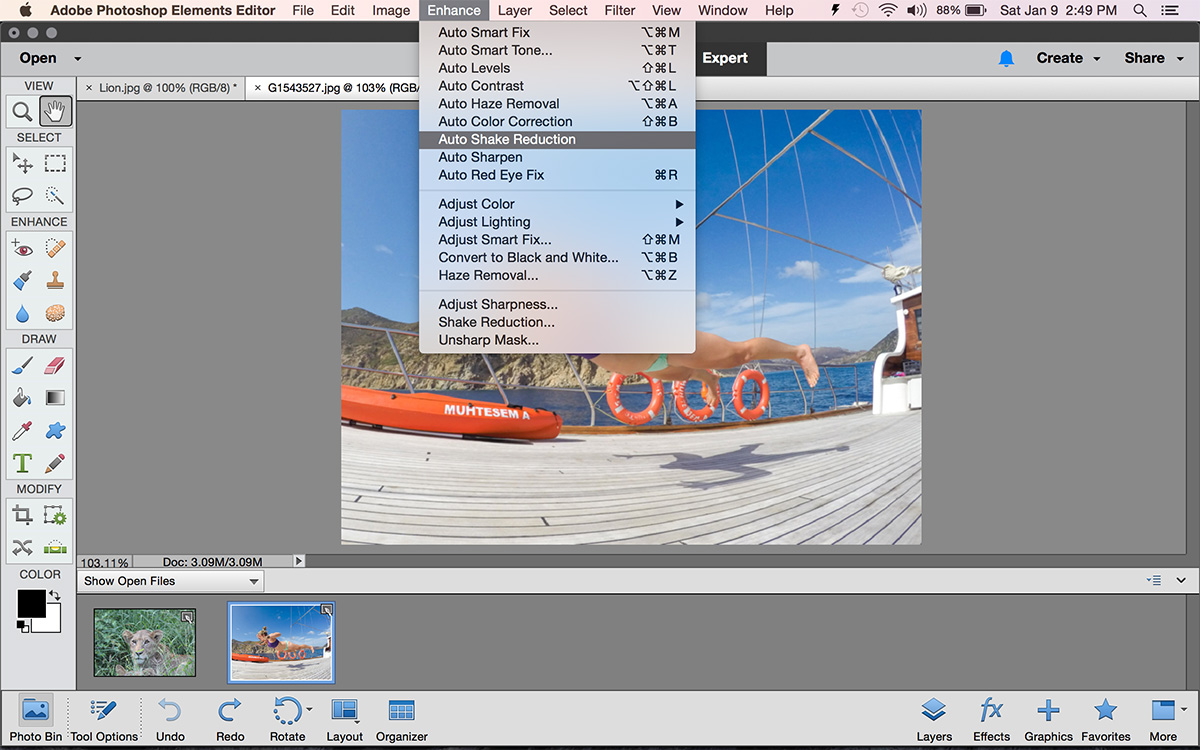Choose the Red Eye Removal tool
The image size is (1200, 750).
[22, 248]
